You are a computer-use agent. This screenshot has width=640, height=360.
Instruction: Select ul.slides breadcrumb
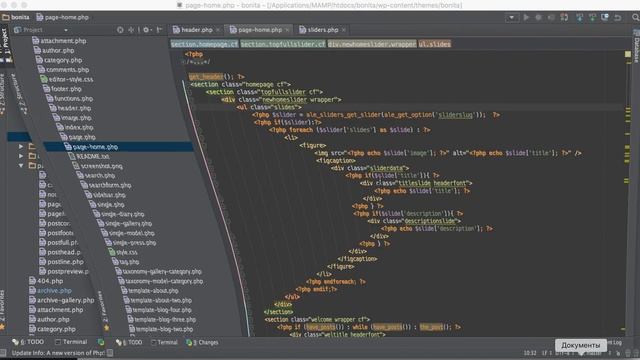435,44
